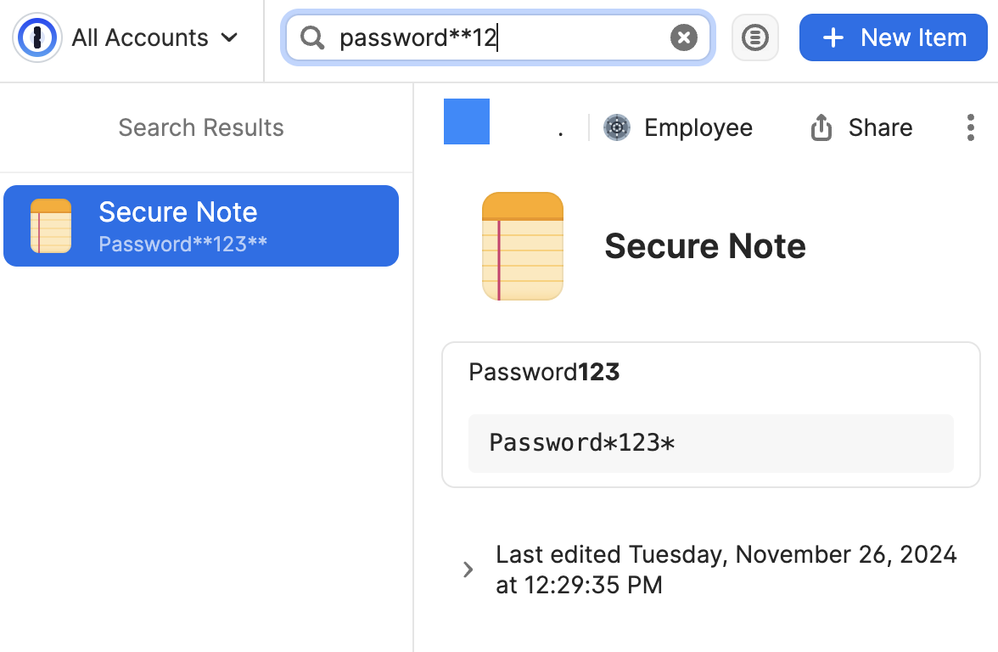Clear the search field with X
The height and width of the screenshot is (652, 998).
pos(684,38)
